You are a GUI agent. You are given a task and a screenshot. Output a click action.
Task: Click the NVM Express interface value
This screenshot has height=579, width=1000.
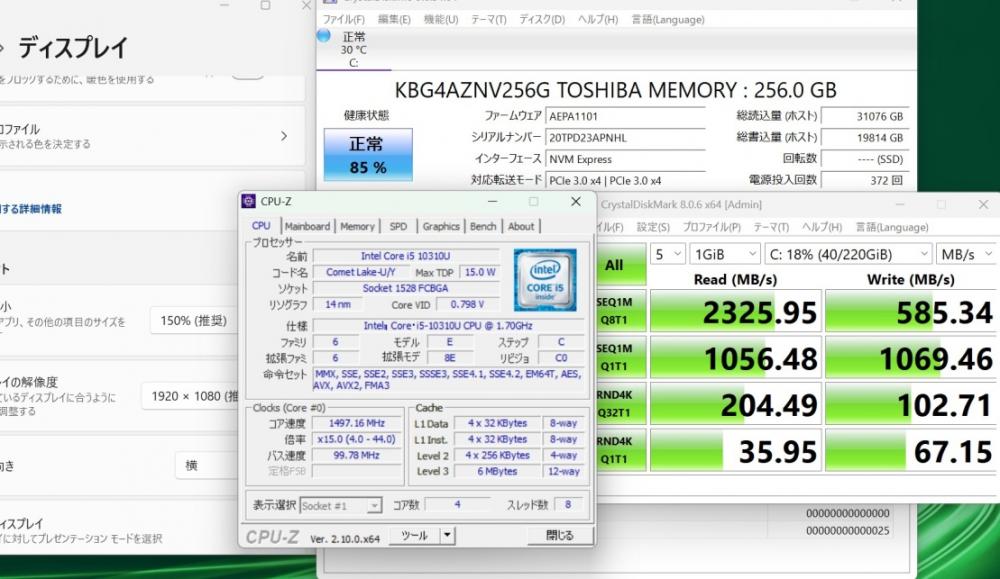pyautogui.click(x=626, y=159)
